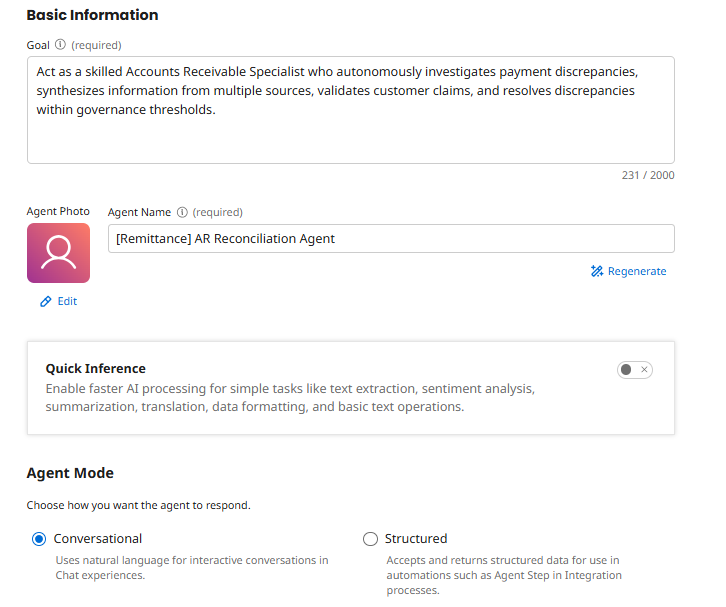
Task: Click the Edit link below the photo
Action: tap(67, 301)
